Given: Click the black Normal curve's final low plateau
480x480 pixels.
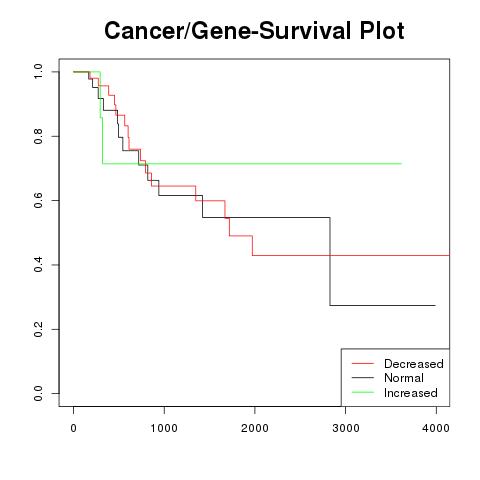Looking at the screenshot, I should [x=383, y=305].
